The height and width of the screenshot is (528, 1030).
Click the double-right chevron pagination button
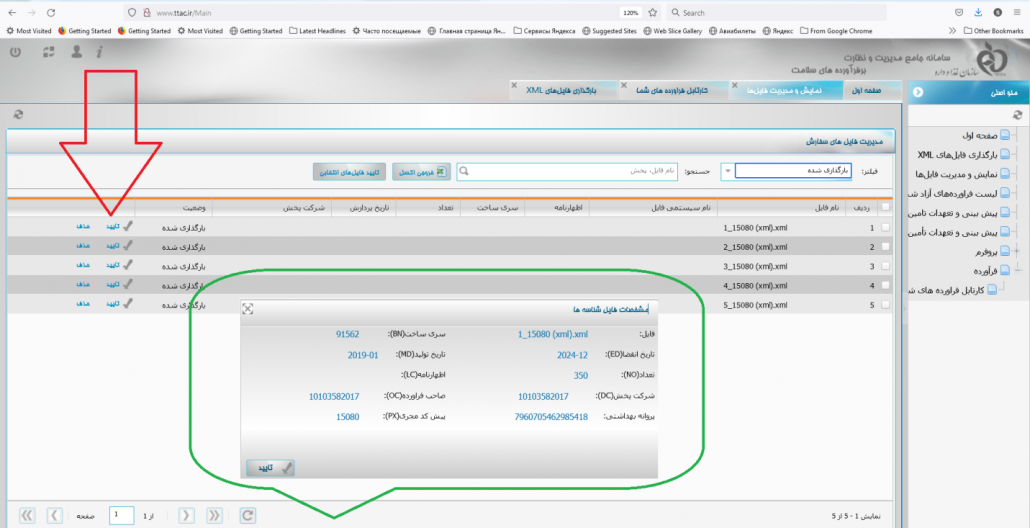click(x=215, y=516)
